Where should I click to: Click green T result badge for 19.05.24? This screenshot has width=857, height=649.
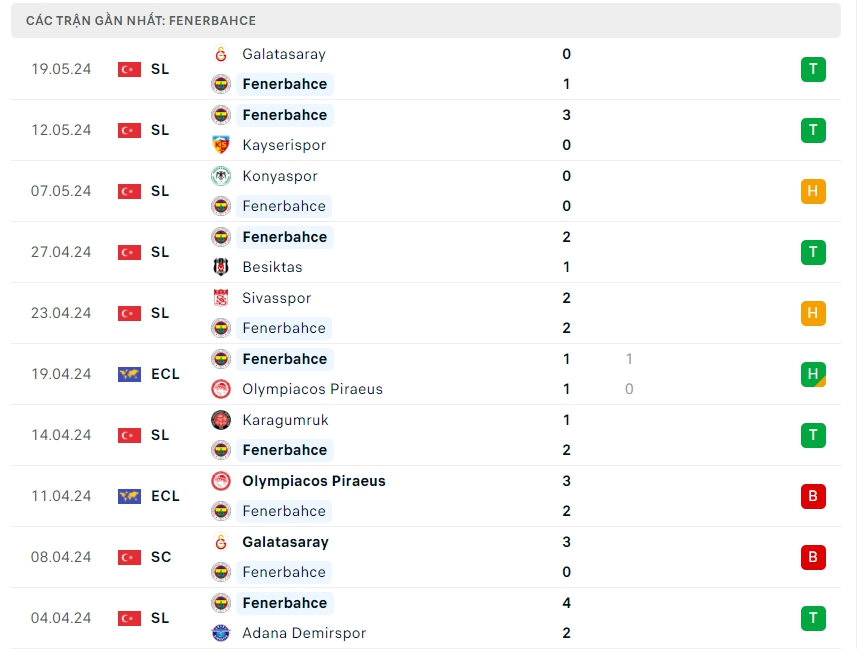point(813,69)
